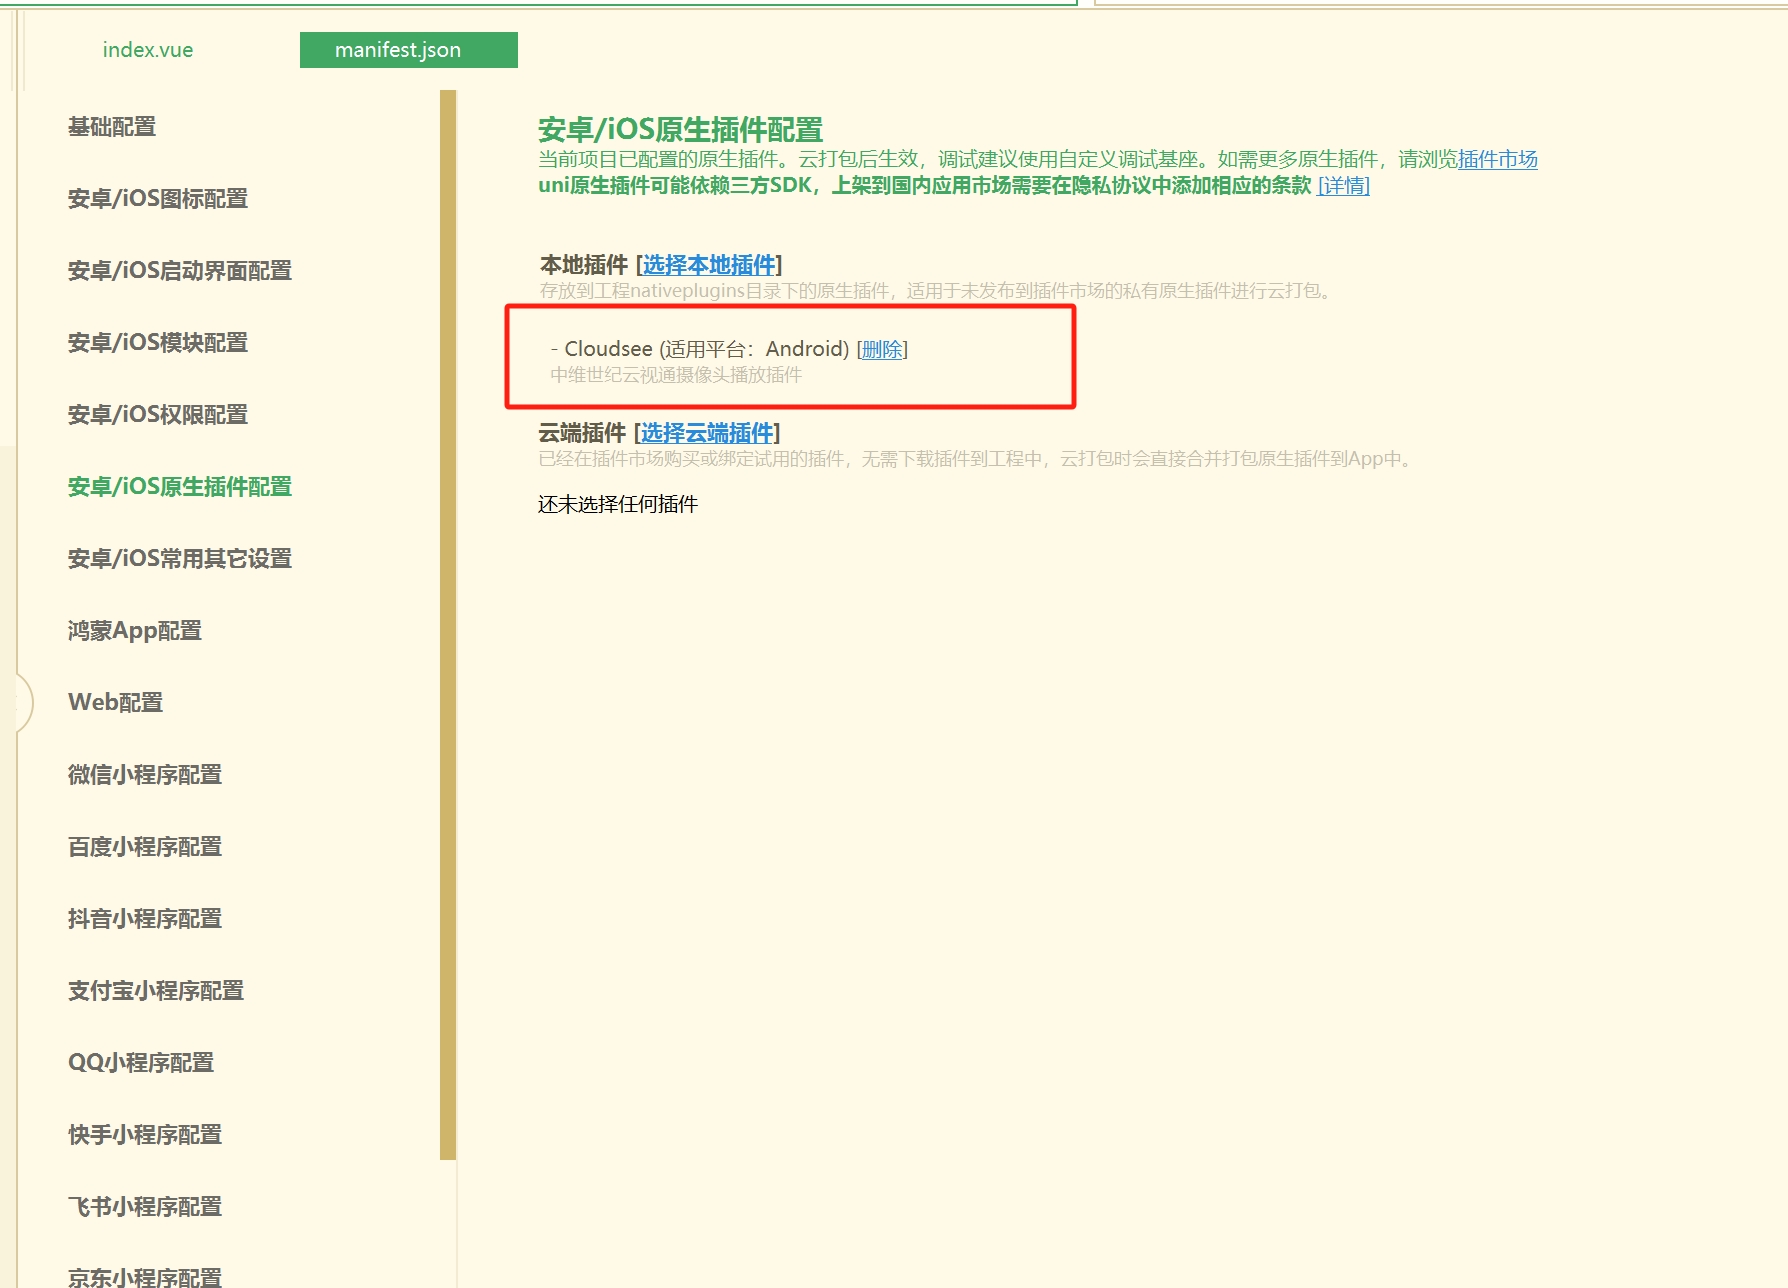
Task: Open 基础配置 section
Action: pyautogui.click(x=112, y=127)
